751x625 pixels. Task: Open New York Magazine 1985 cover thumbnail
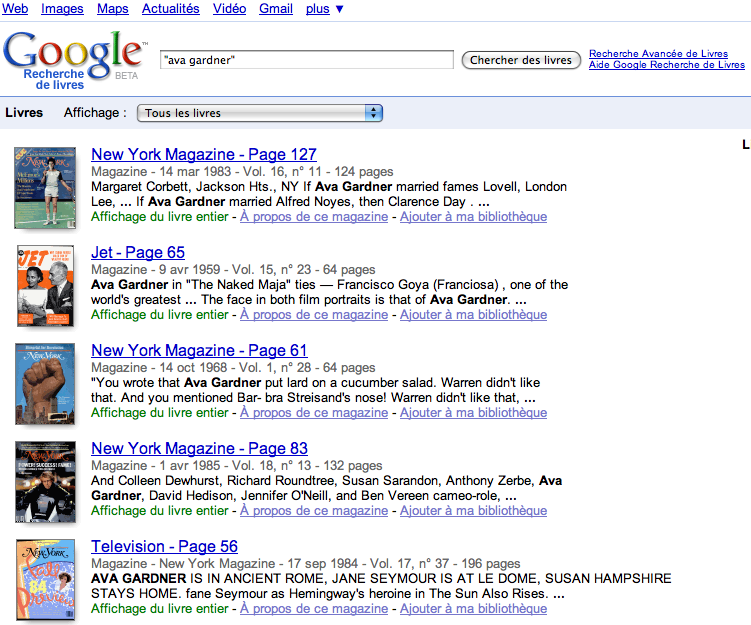pos(46,481)
